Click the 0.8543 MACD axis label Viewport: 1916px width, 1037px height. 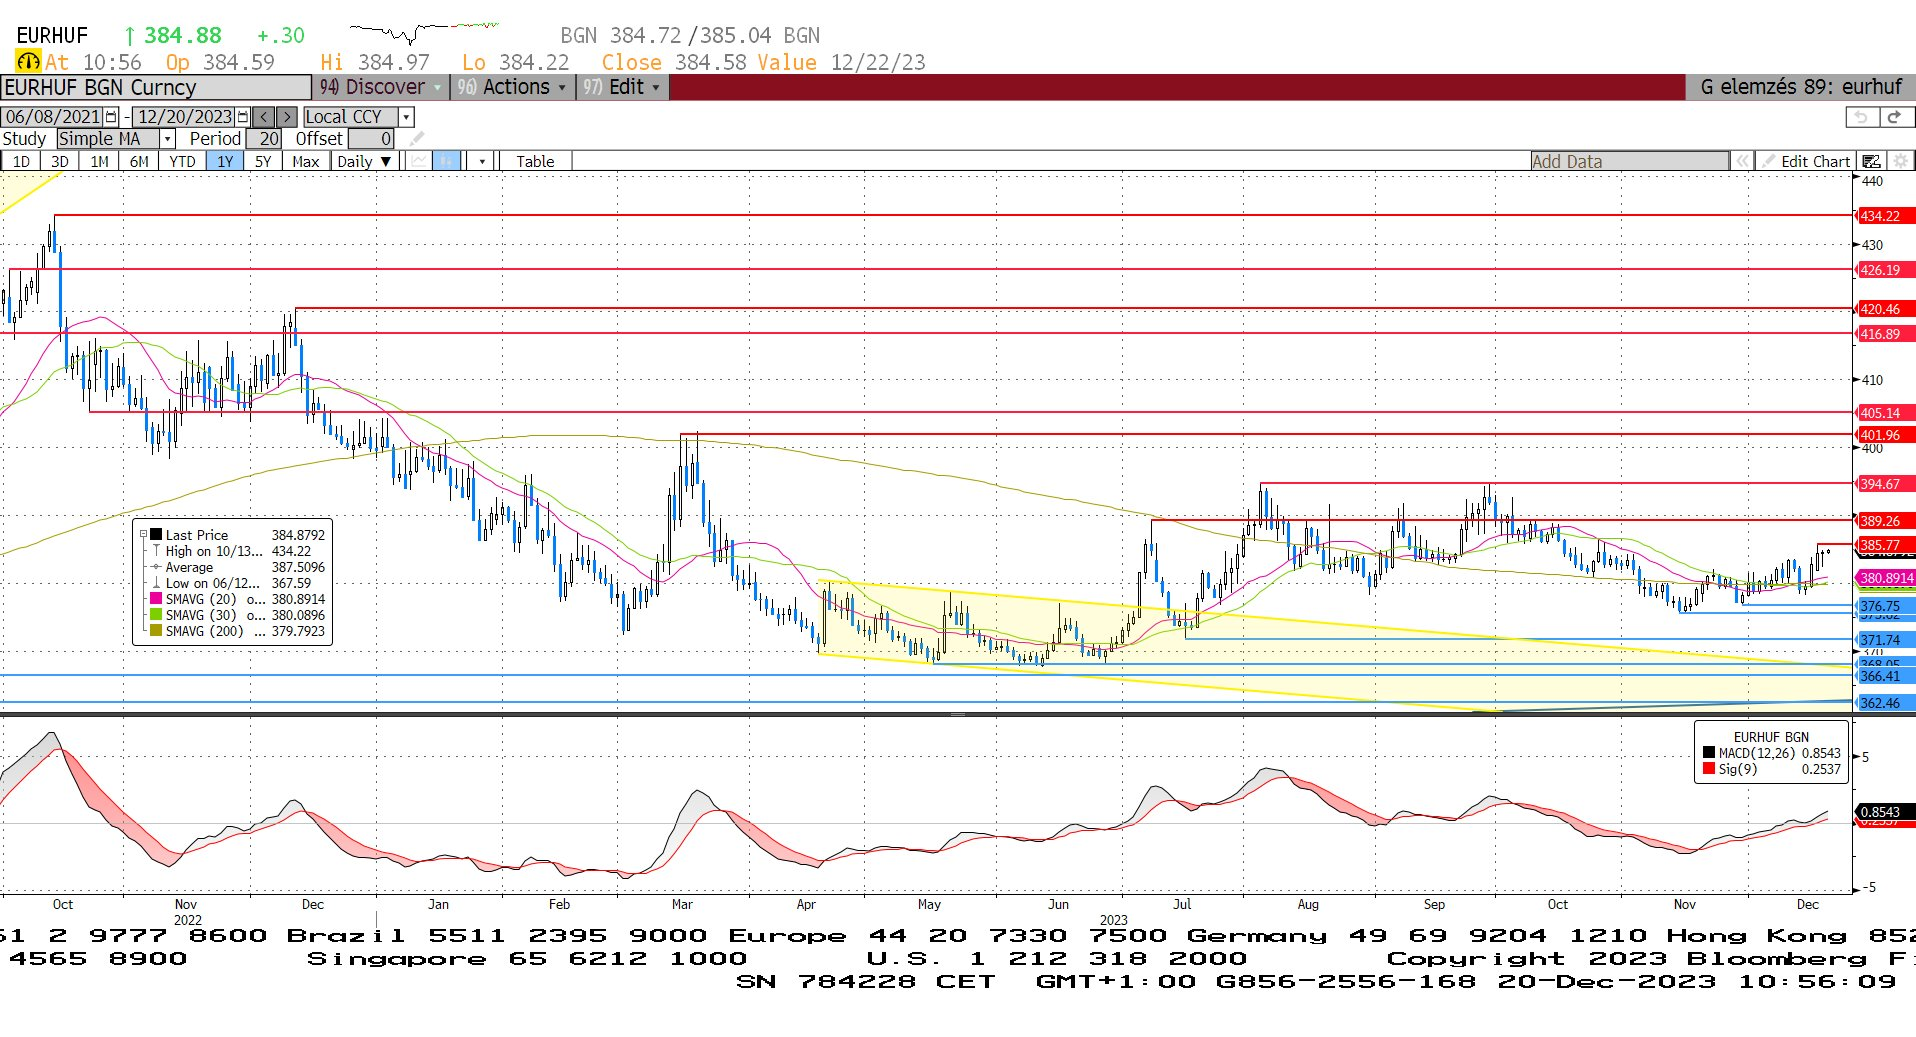(1884, 812)
